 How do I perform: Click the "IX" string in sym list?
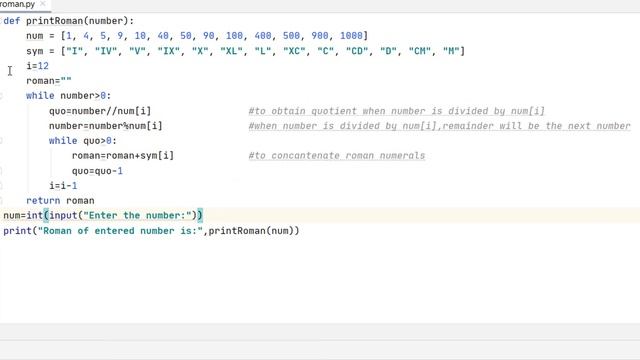pos(169,51)
